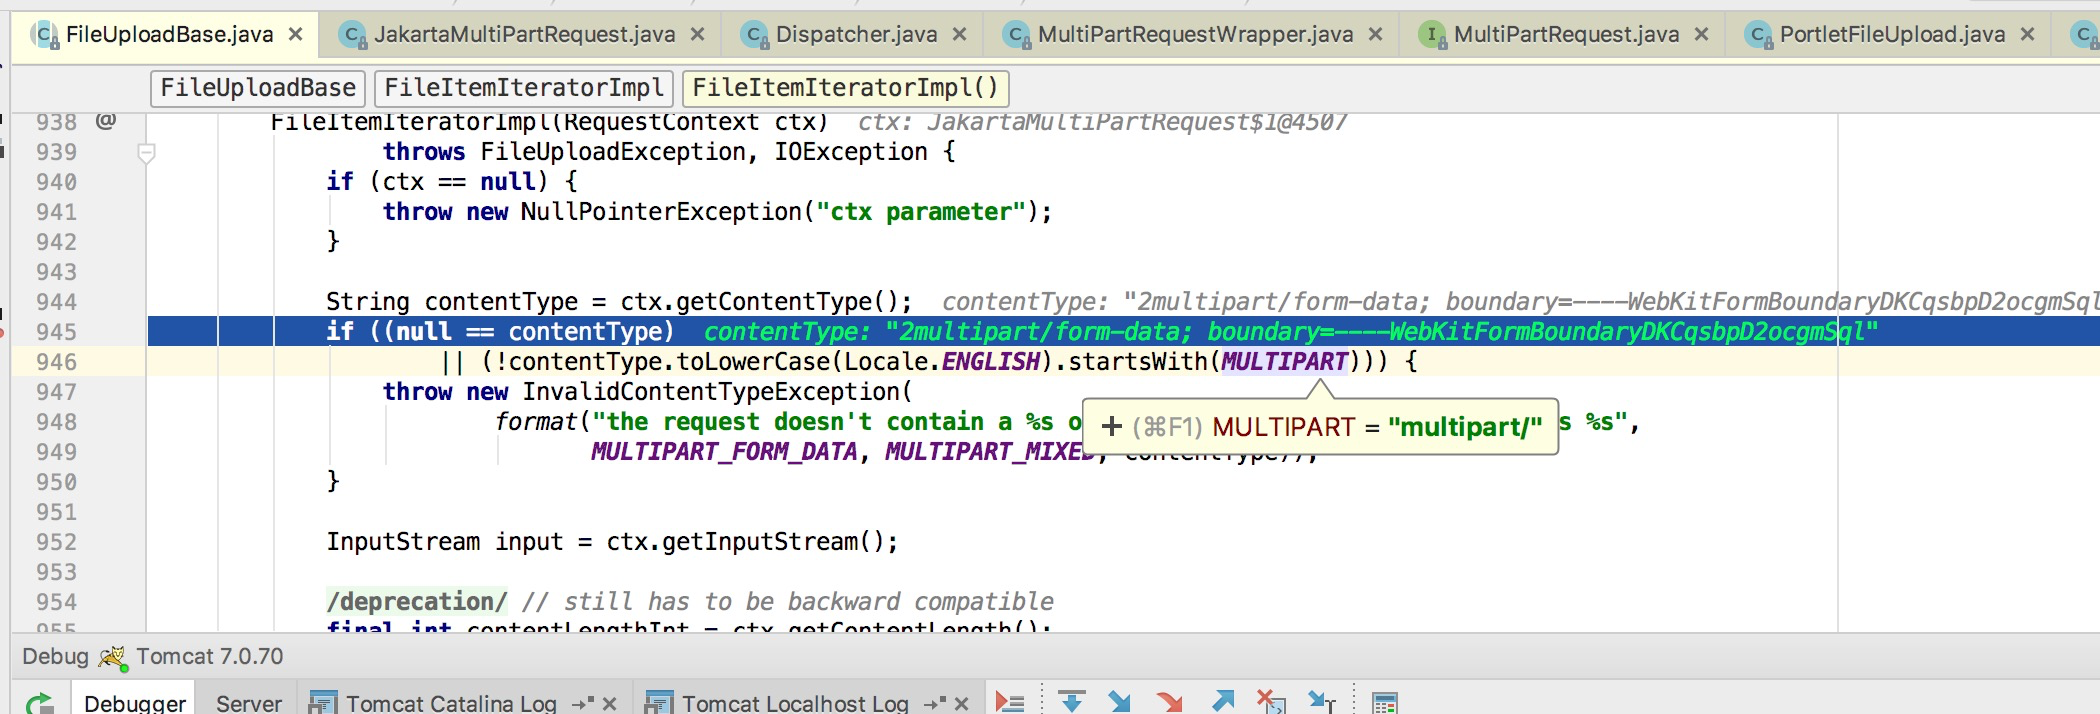Pin the Tomcat Localhost Log tab
The width and height of the screenshot is (2100, 714).
935,704
